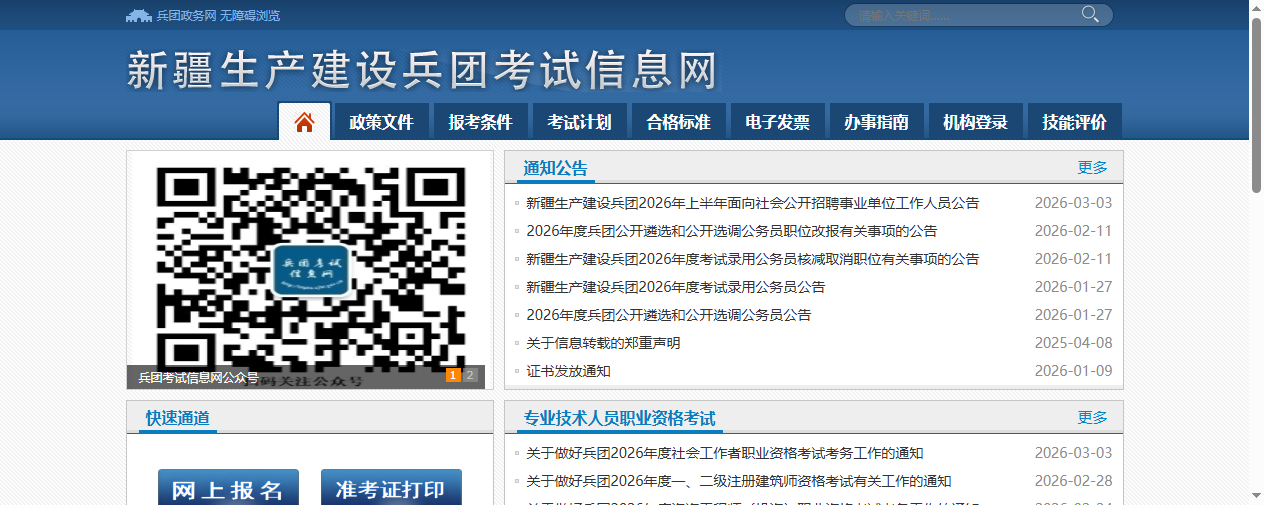Open the 报考条件 menu

pos(480,122)
